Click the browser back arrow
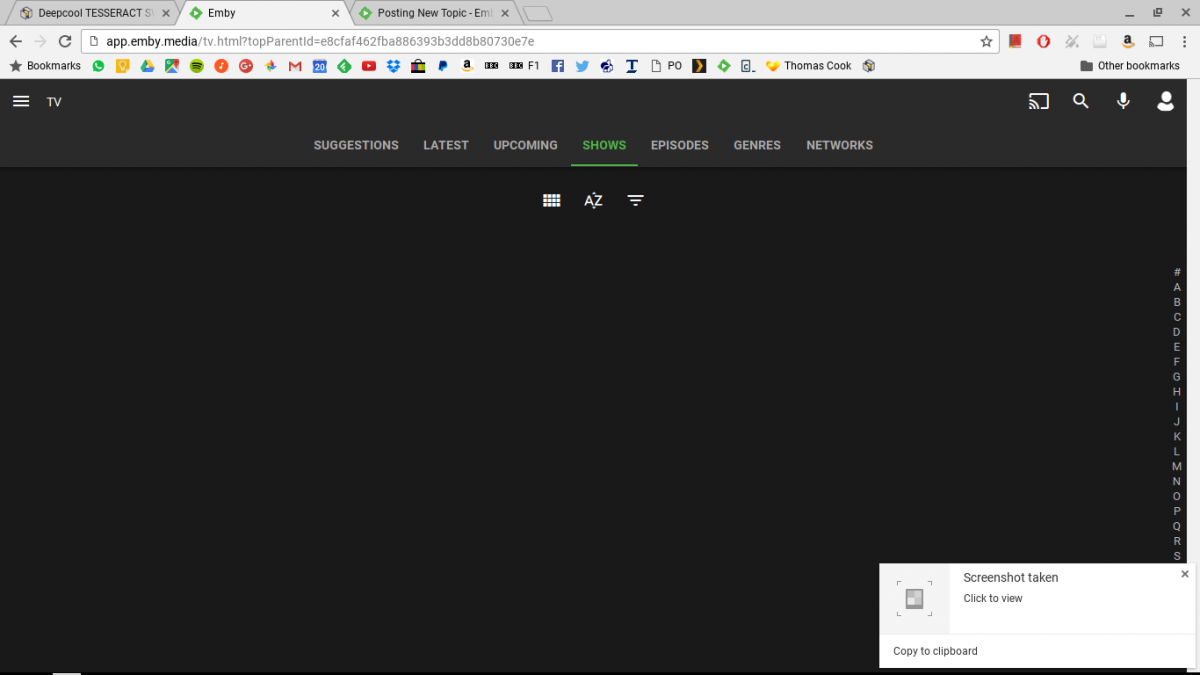Image resolution: width=1200 pixels, height=675 pixels. (x=15, y=41)
